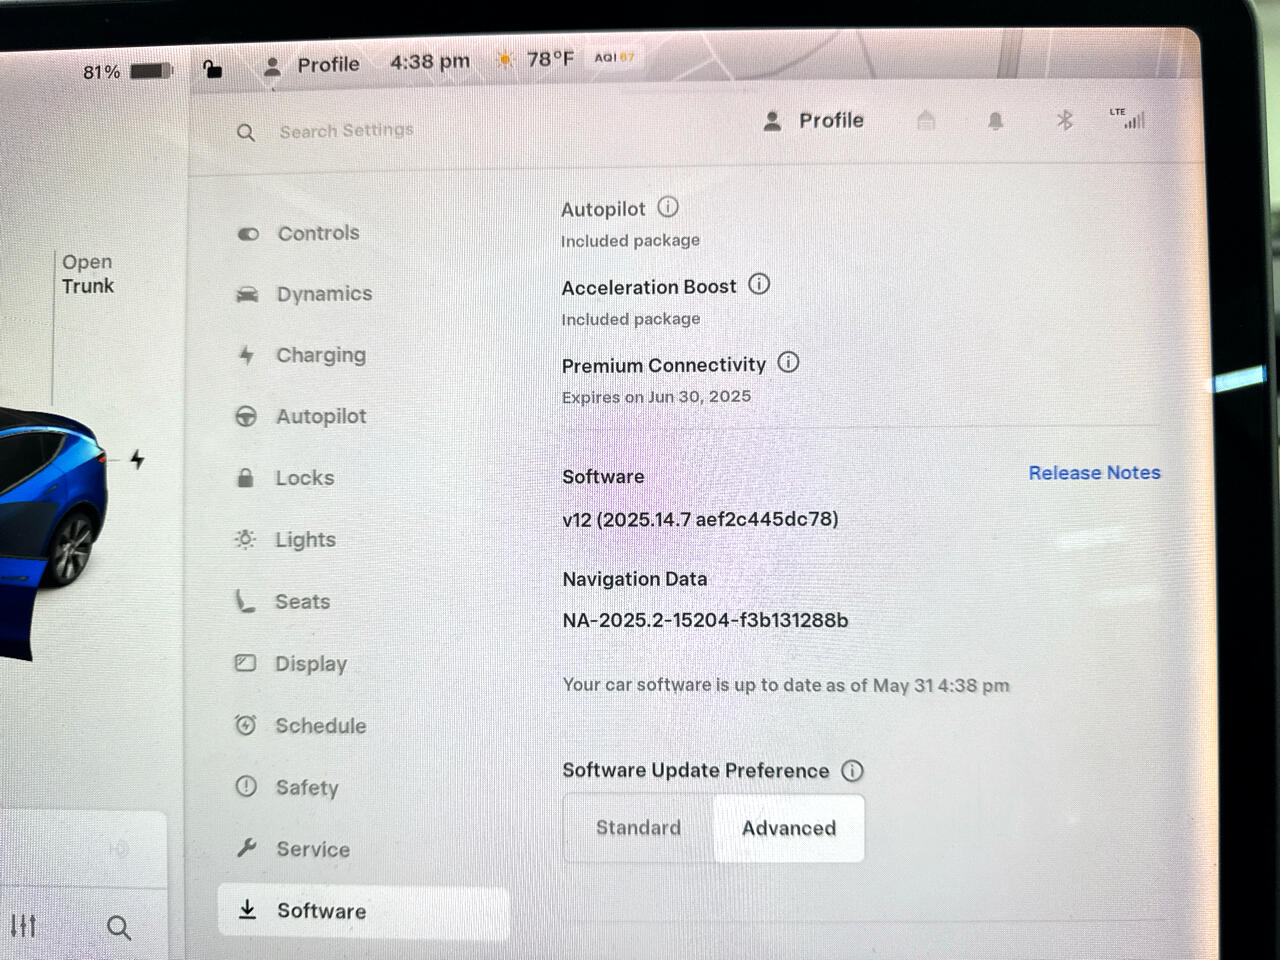Screen dimensions: 1280x960
Task: Open notifications bell icon
Action: pos(995,121)
